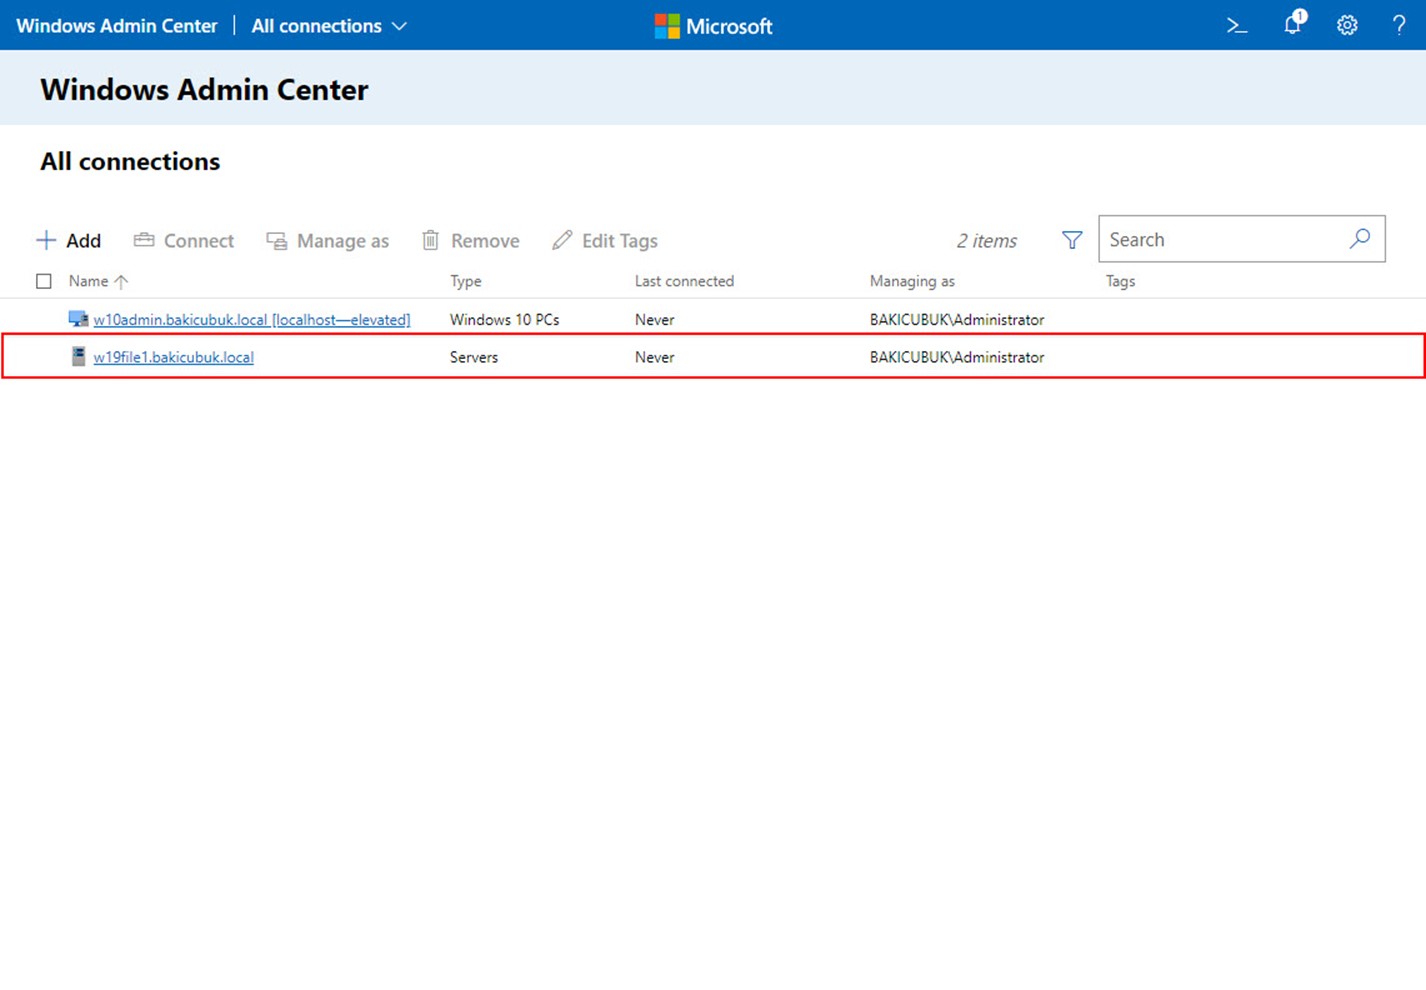Click the Edit Tags button

pos(605,240)
